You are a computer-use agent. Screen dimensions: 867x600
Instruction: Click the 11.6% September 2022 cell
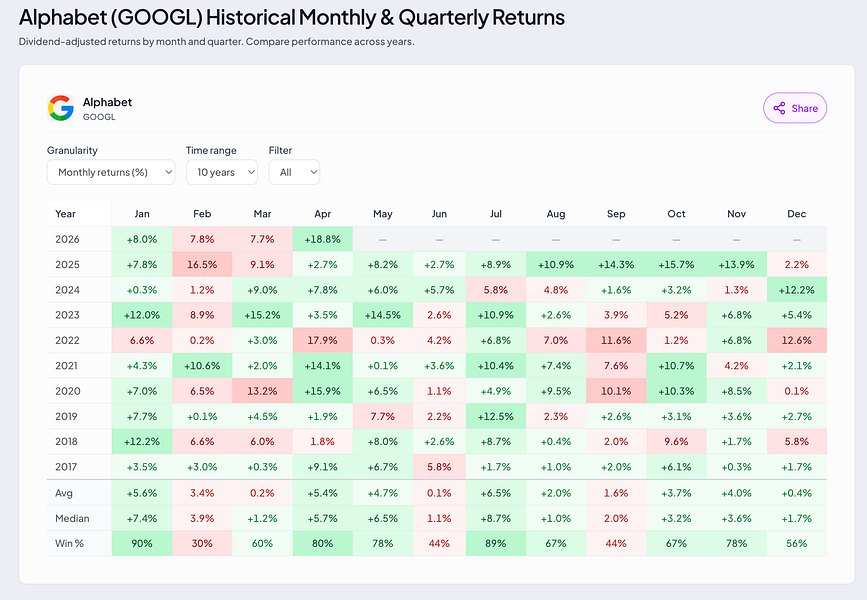point(617,341)
